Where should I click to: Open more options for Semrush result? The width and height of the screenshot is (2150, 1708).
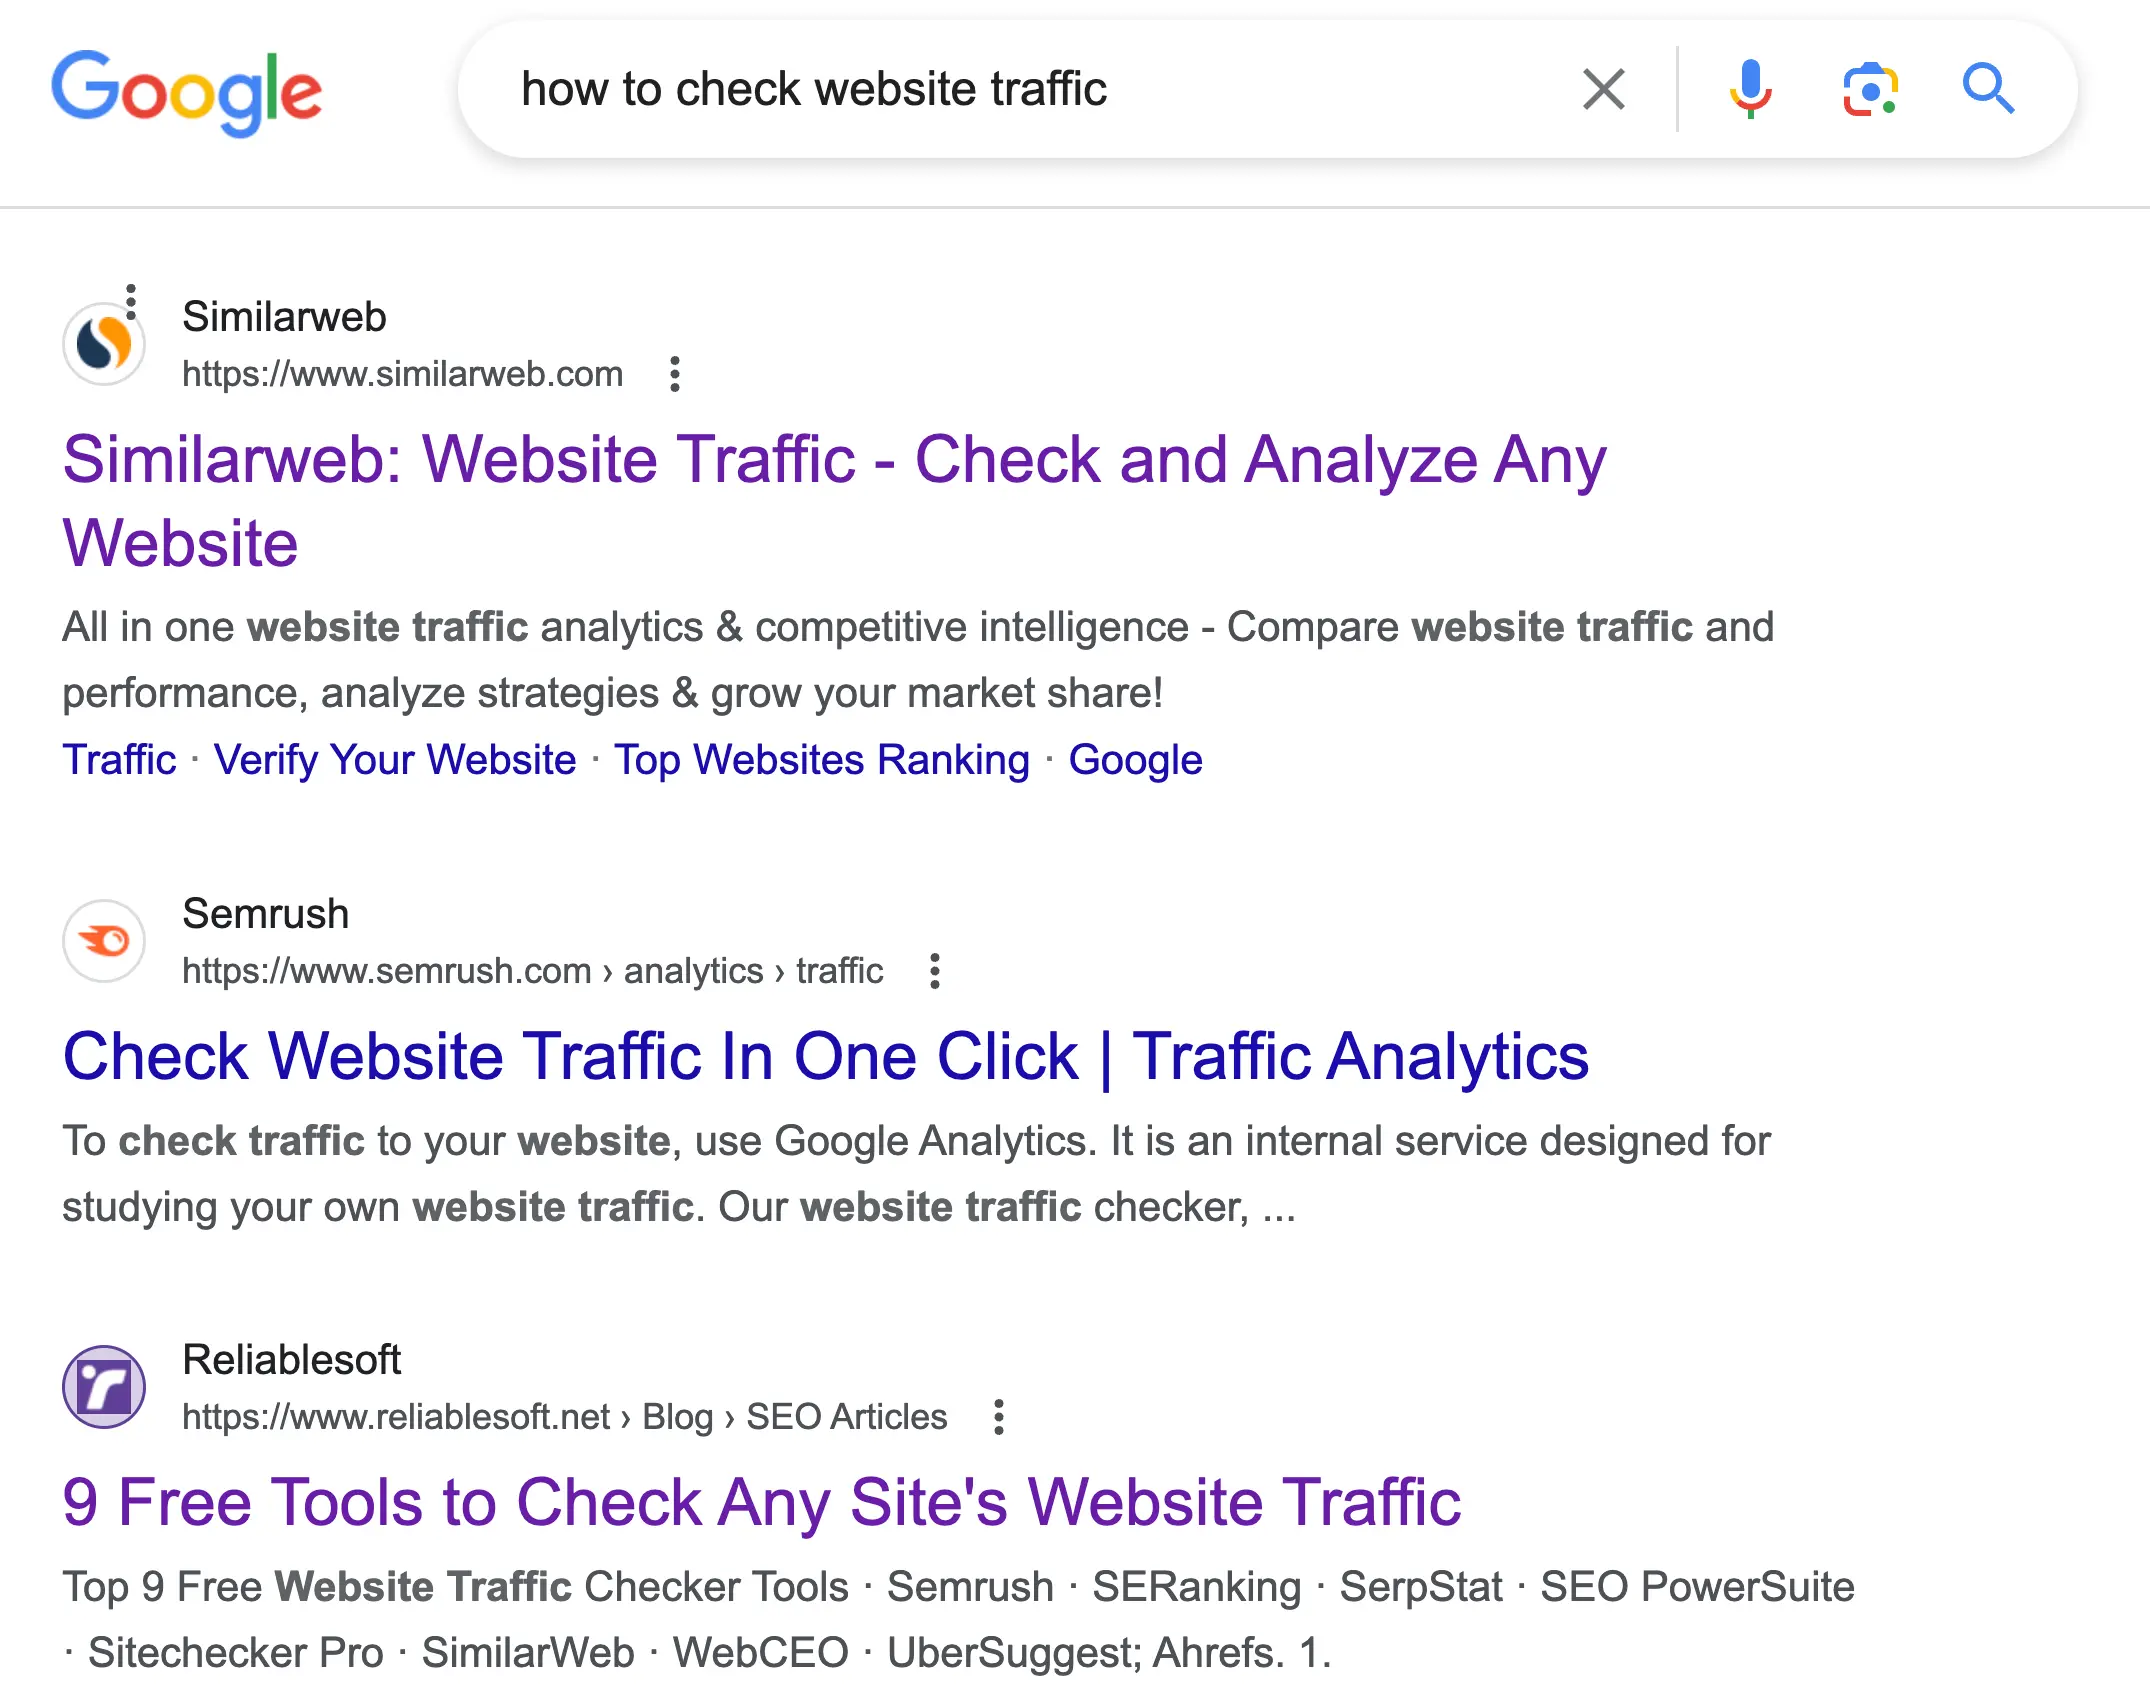click(935, 971)
